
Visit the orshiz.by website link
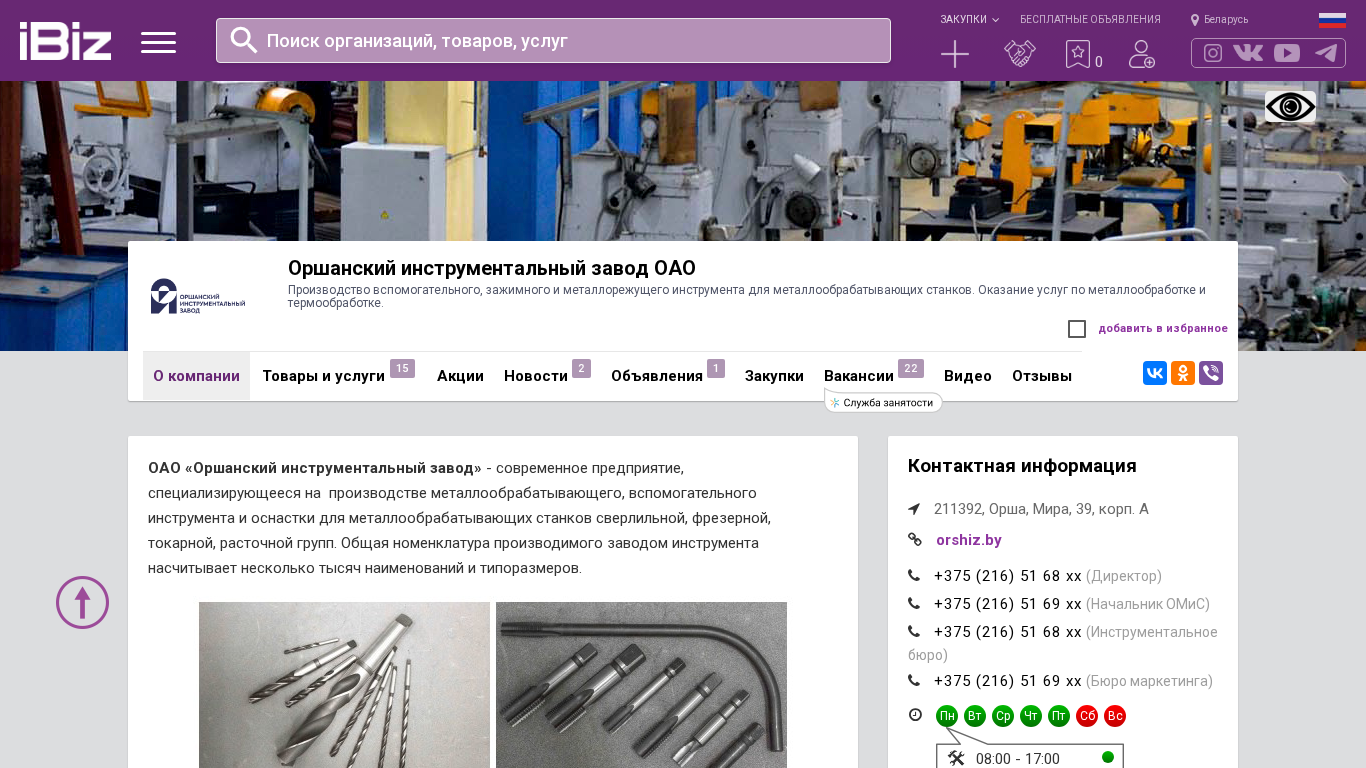(x=969, y=540)
